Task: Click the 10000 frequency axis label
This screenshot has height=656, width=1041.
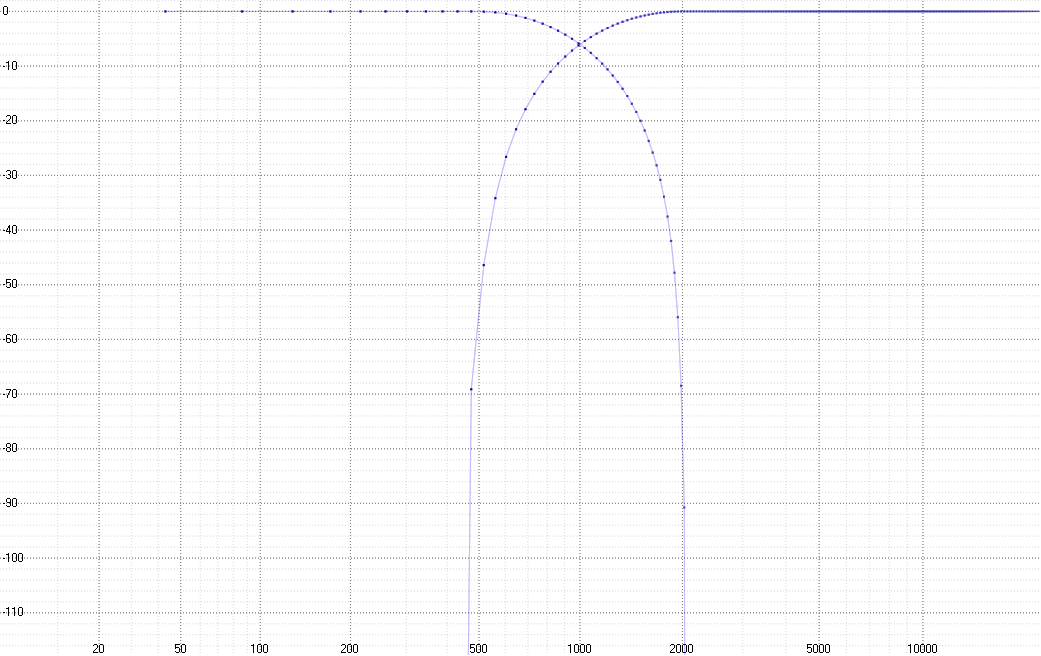Action: (x=922, y=649)
